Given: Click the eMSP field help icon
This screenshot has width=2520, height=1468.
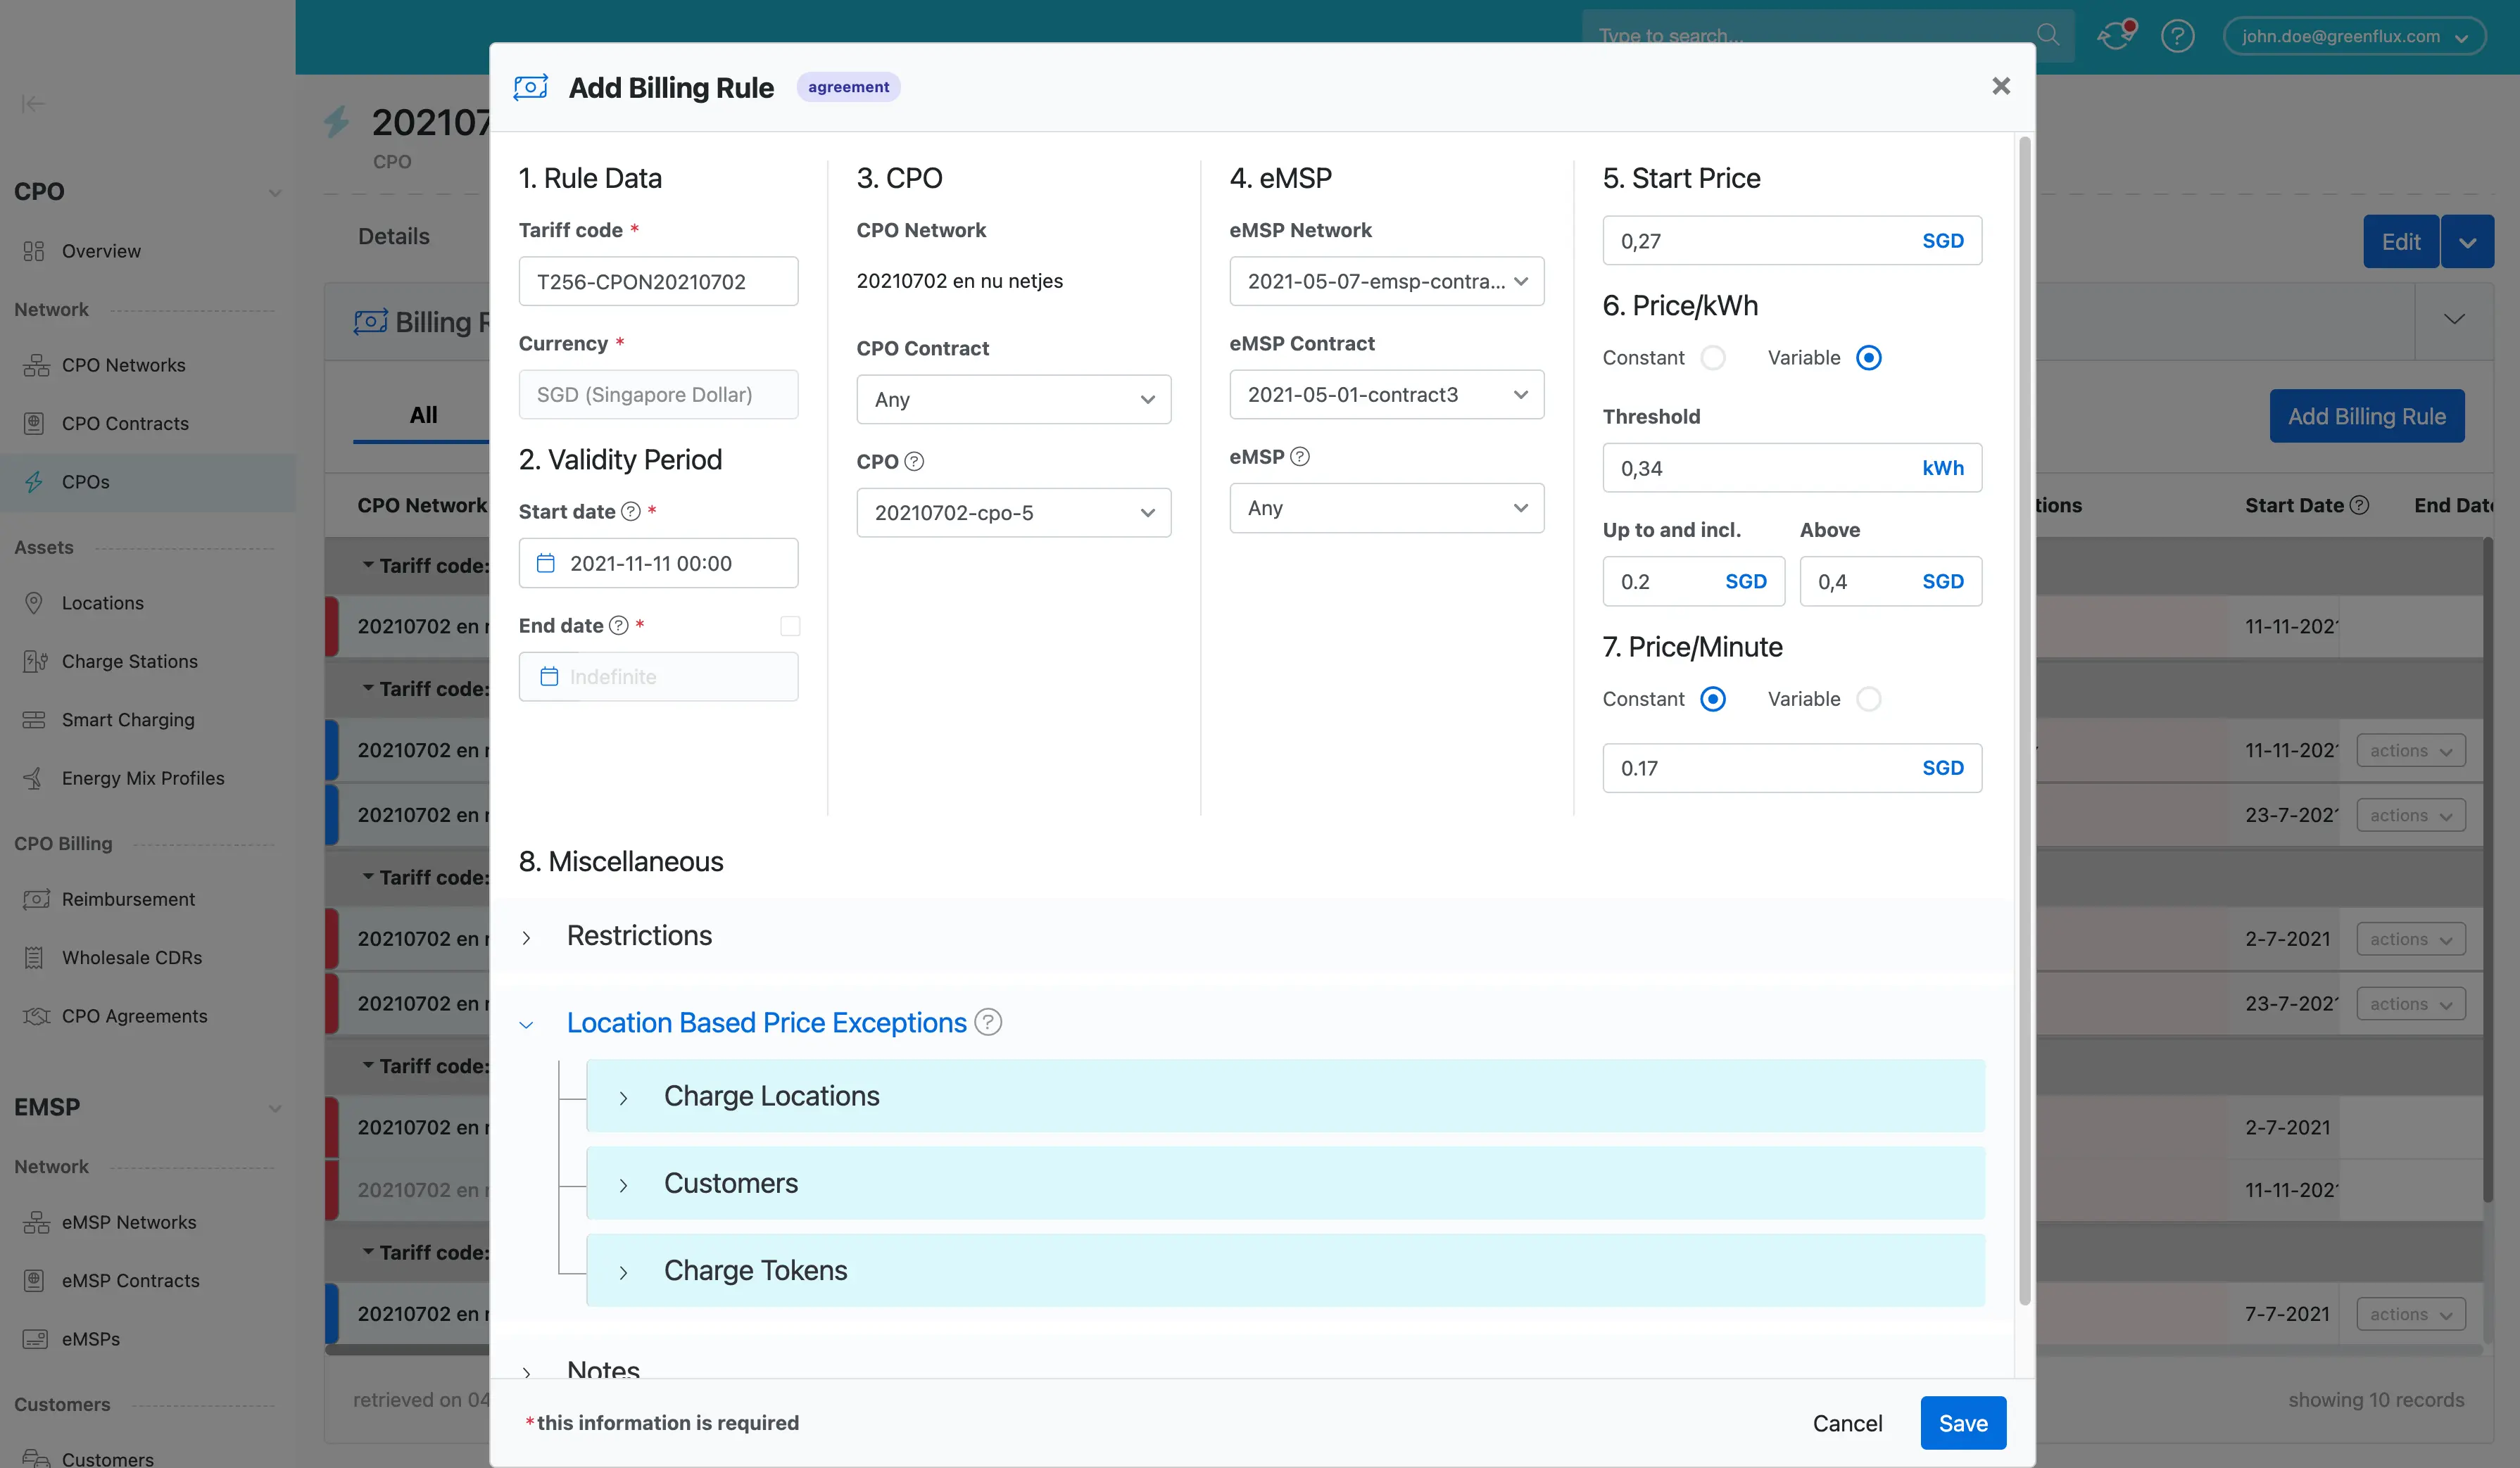Looking at the screenshot, I should pyautogui.click(x=1299, y=457).
